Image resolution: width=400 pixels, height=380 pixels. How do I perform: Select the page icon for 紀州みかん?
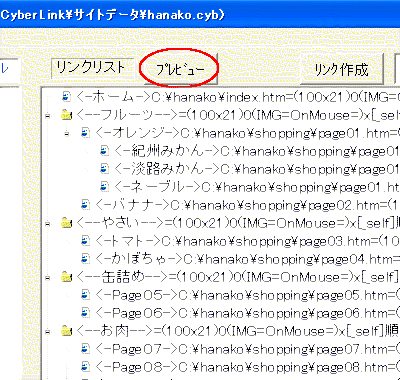[x=105, y=151]
